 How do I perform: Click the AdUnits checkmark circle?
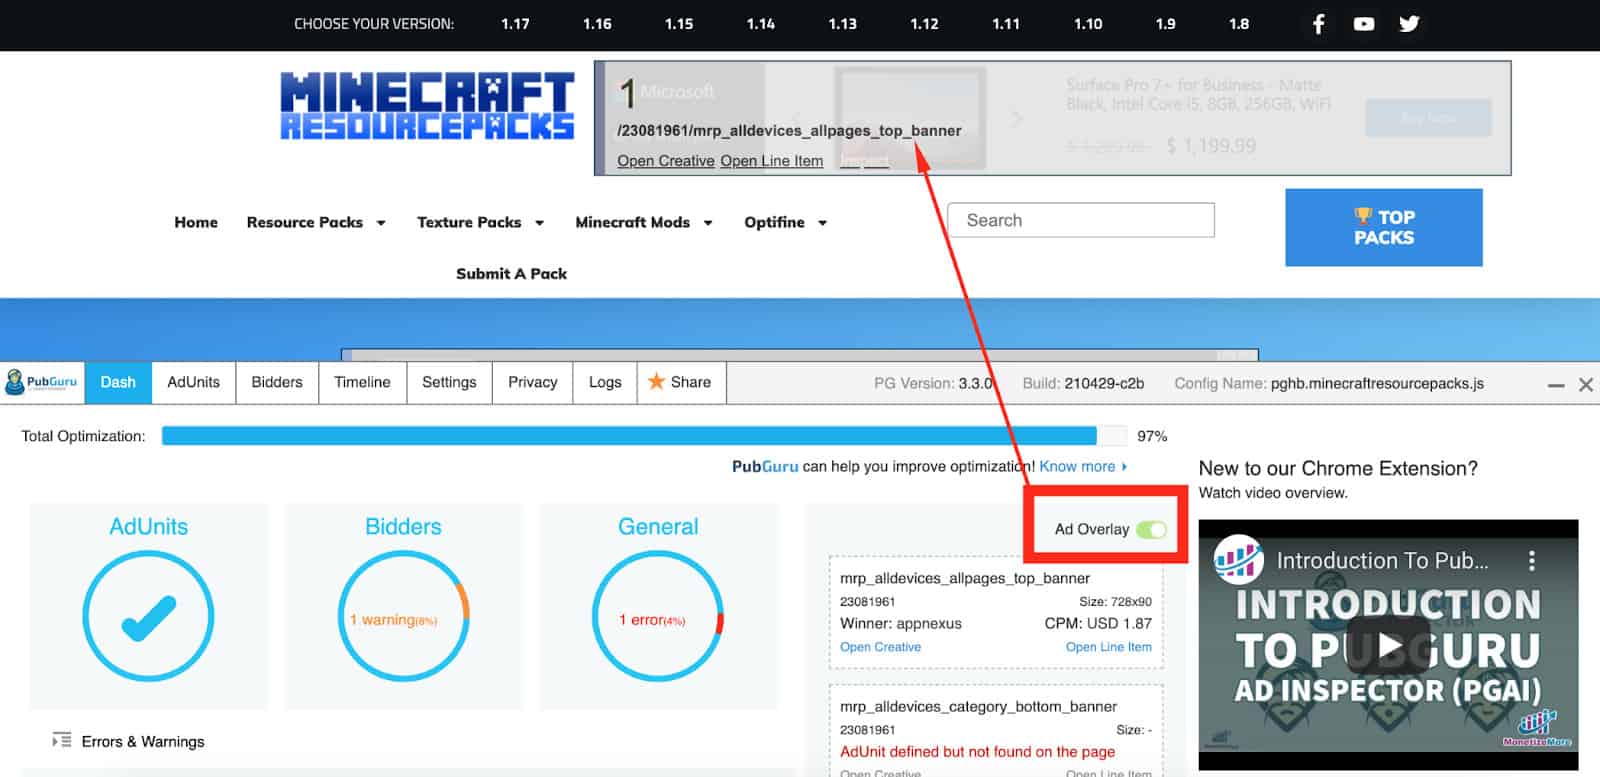pos(148,616)
